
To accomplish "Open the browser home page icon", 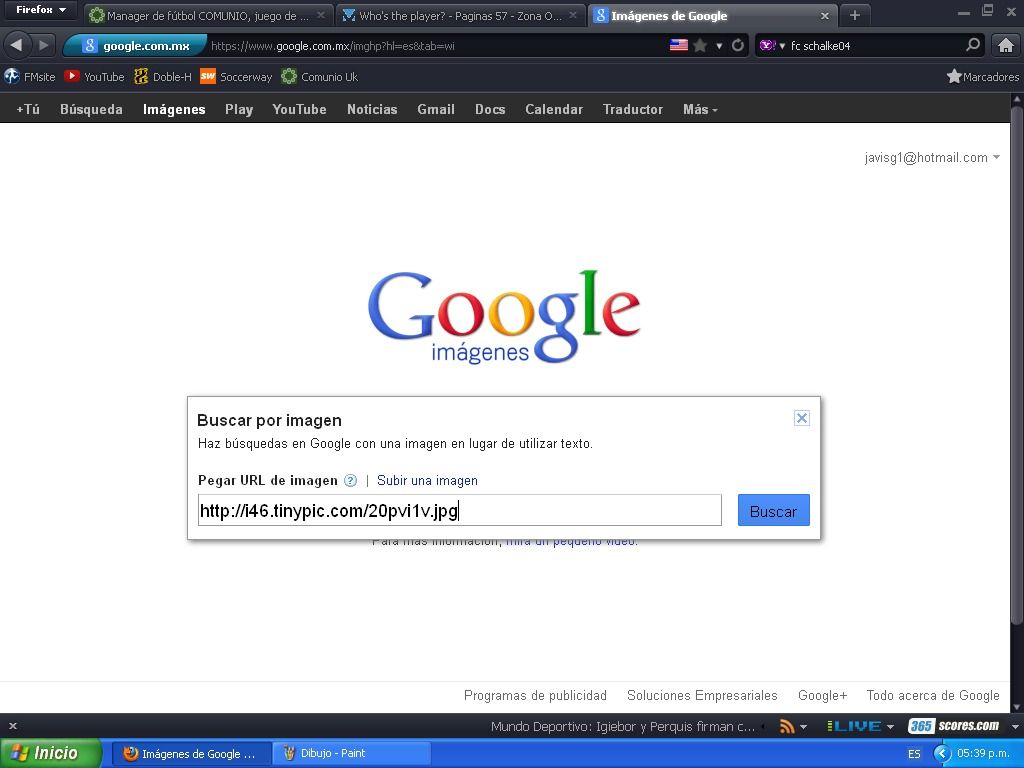I will [1006, 45].
